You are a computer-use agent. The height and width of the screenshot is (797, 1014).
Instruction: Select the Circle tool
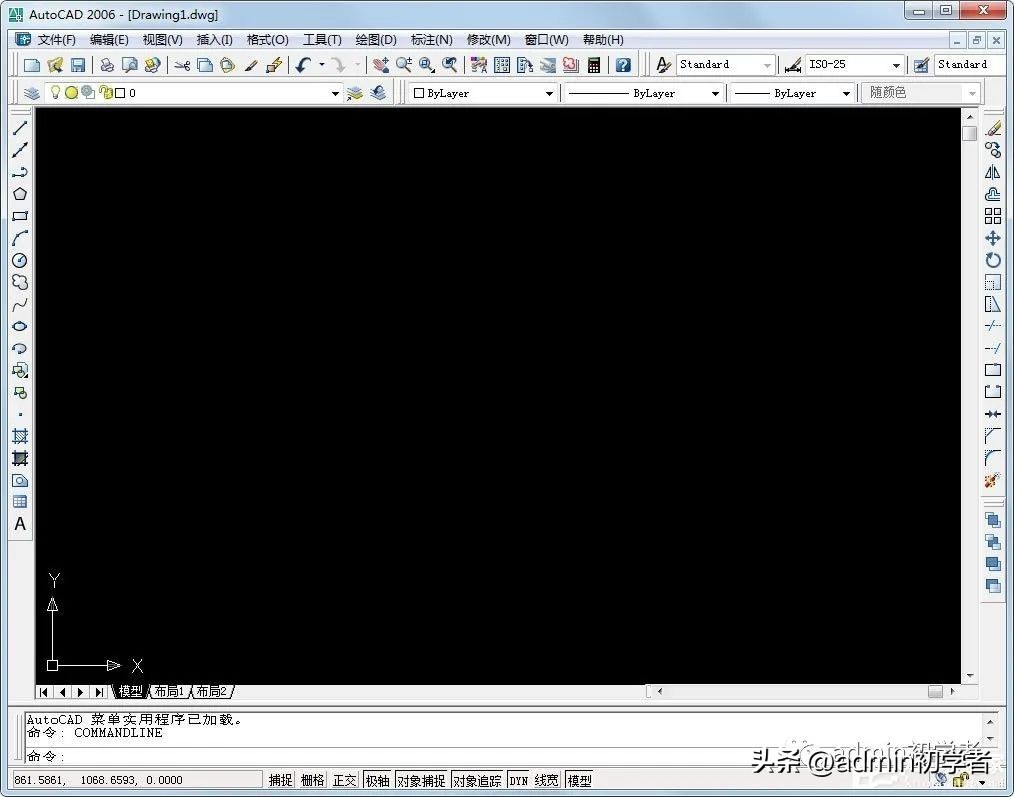tap(21, 261)
